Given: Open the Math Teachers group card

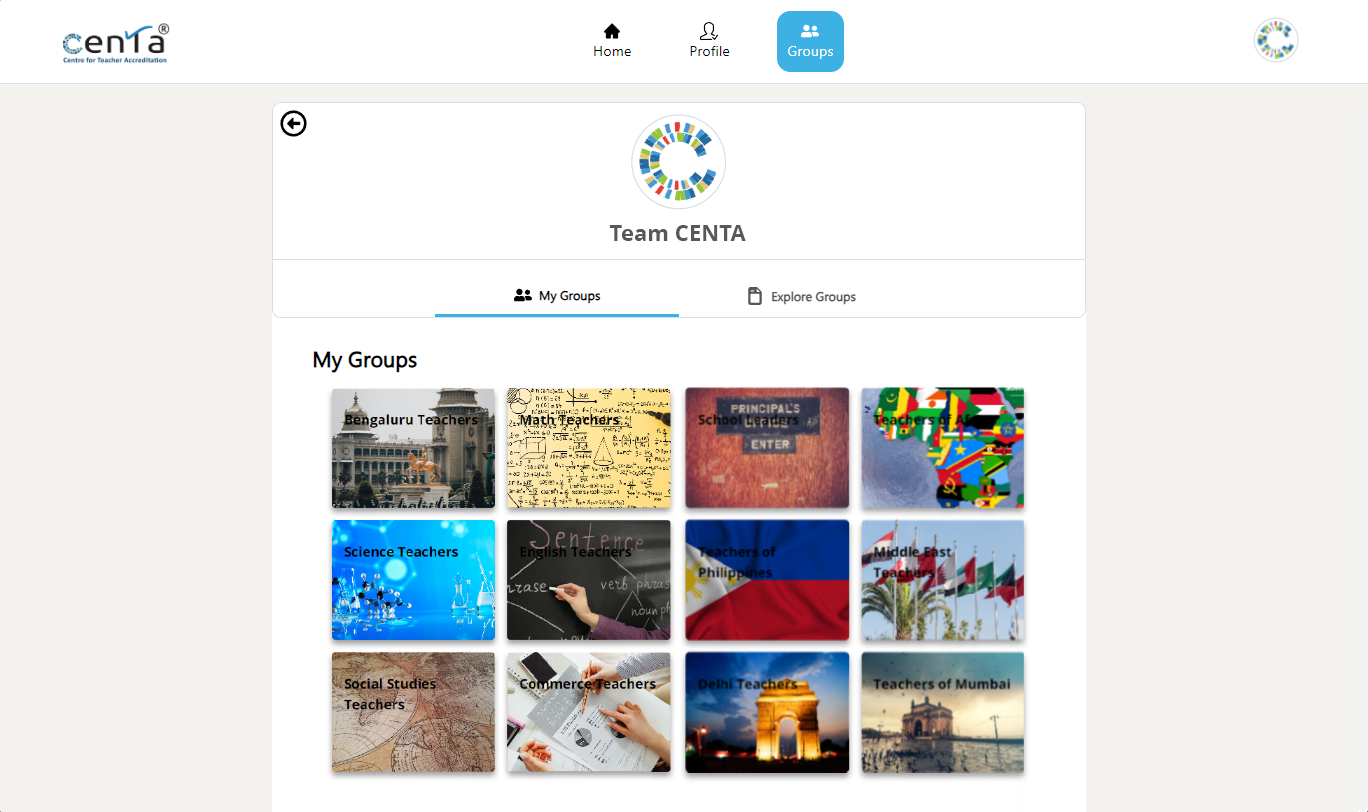Looking at the screenshot, I should pyautogui.click(x=589, y=448).
